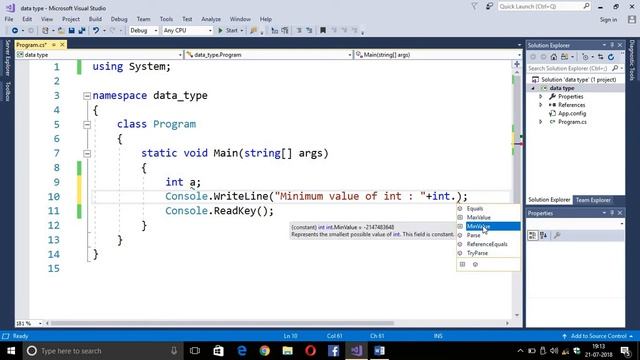Click the Undo arrow icon
The height and width of the screenshot is (360, 640).
[96, 31]
